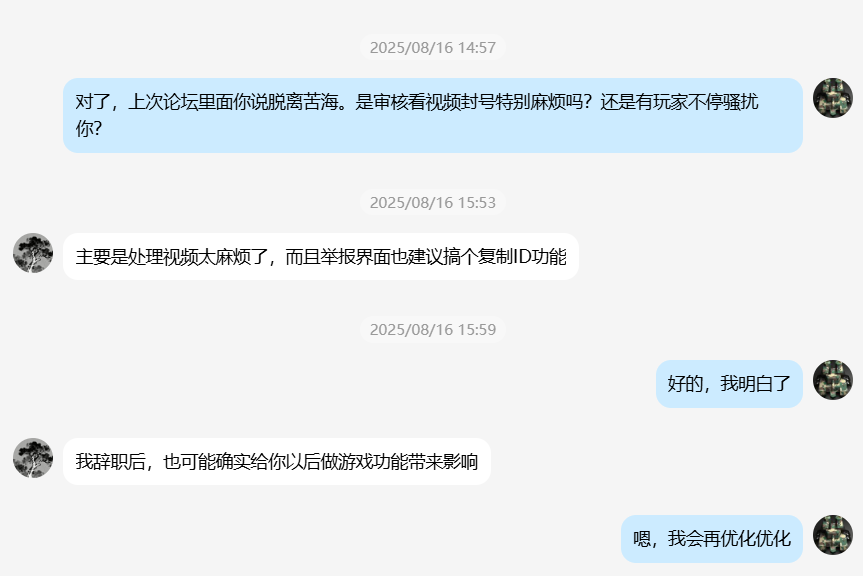
Task: Click the words 审核看视频封号 in the first bubble
Action: coord(434,102)
